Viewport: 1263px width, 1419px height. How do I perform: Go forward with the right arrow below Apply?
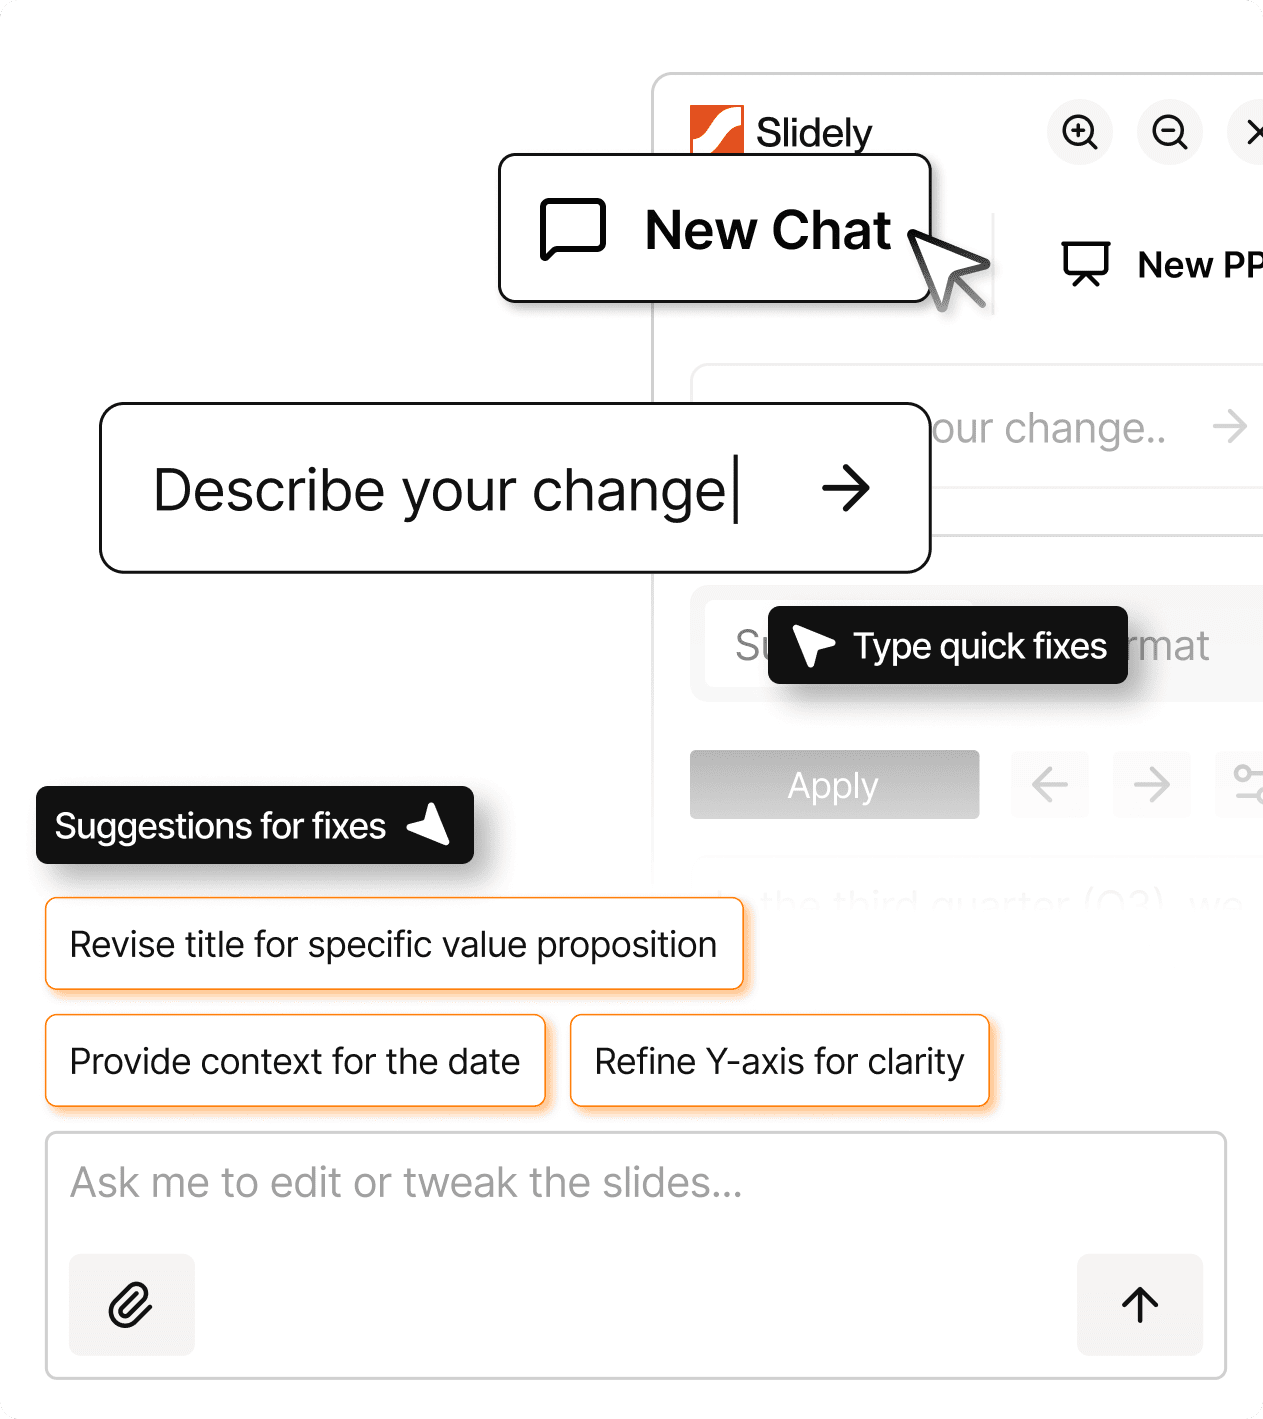tap(1151, 784)
